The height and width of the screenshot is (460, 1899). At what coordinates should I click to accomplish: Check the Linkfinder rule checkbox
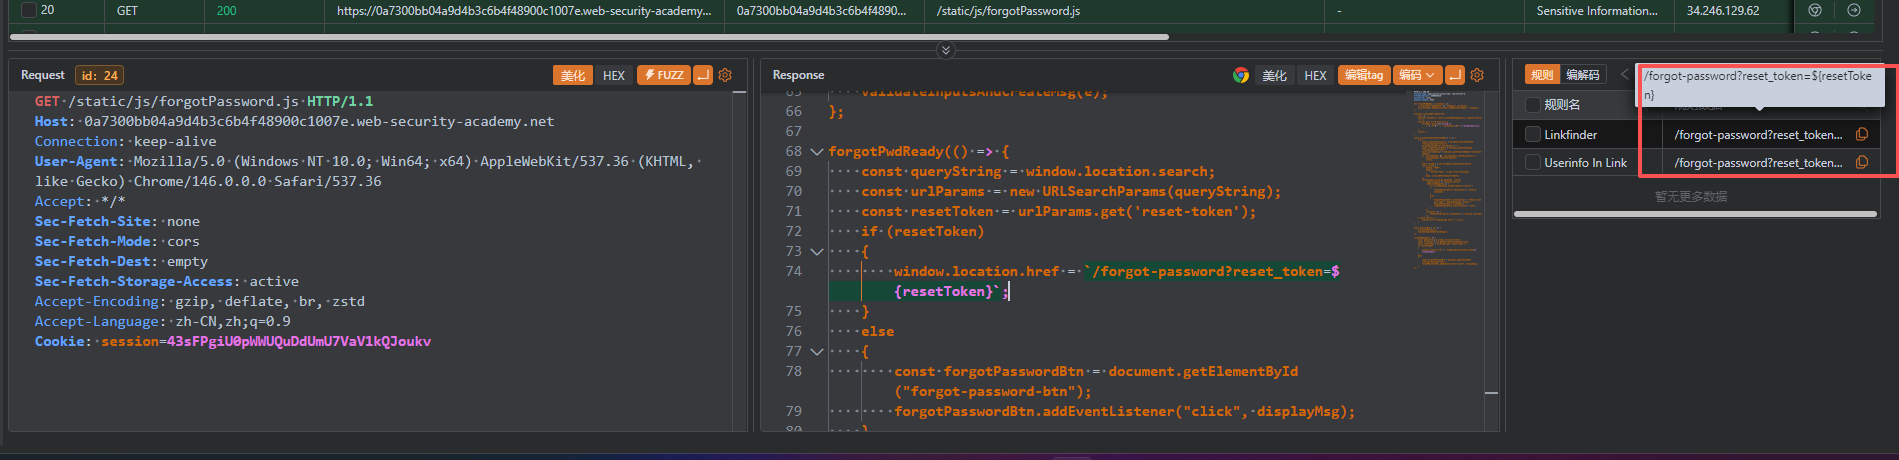click(x=1532, y=134)
